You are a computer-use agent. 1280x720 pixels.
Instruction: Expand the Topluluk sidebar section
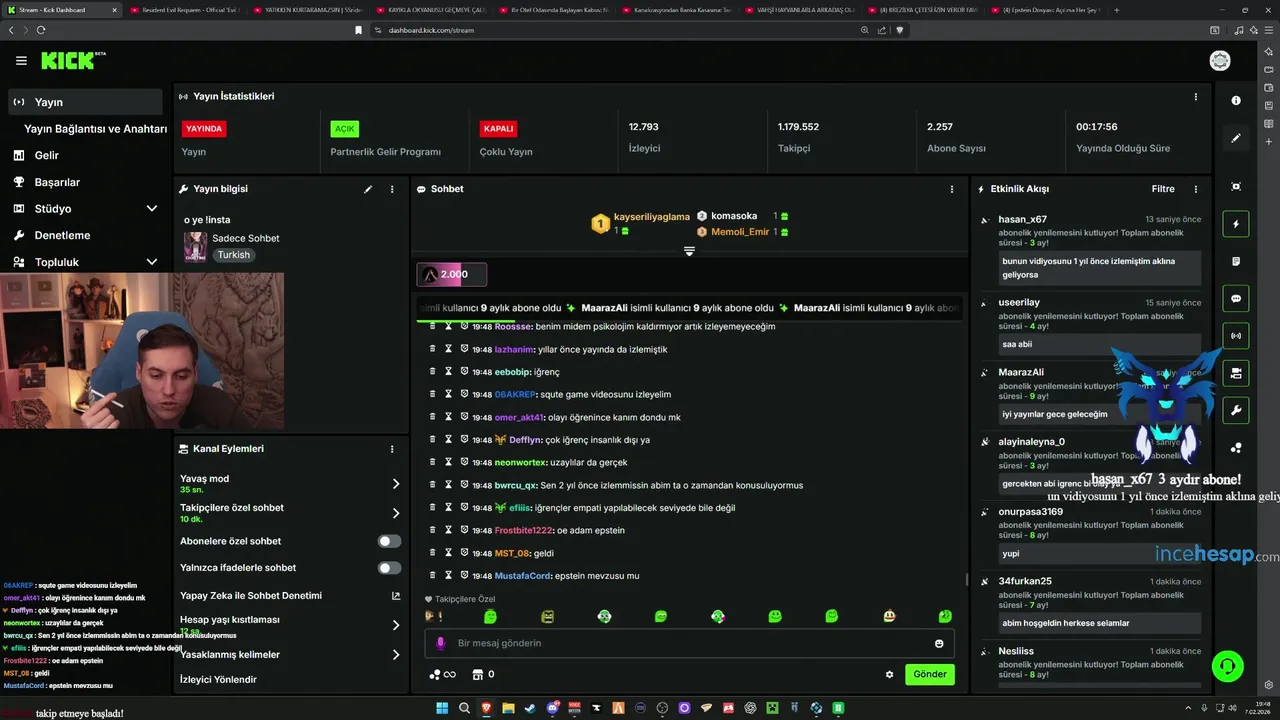[x=152, y=262]
